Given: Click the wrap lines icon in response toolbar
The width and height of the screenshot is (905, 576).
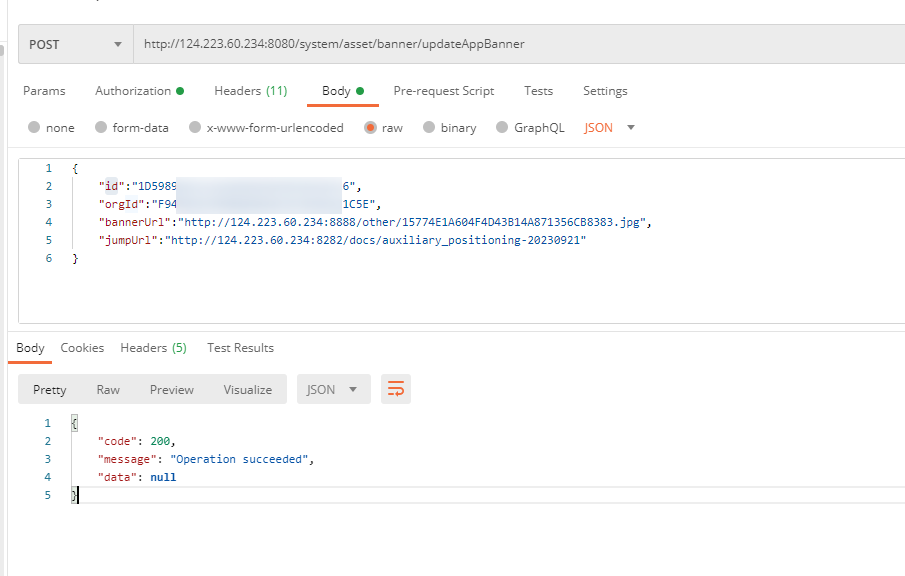Looking at the screenshot, I should [396, 389].
